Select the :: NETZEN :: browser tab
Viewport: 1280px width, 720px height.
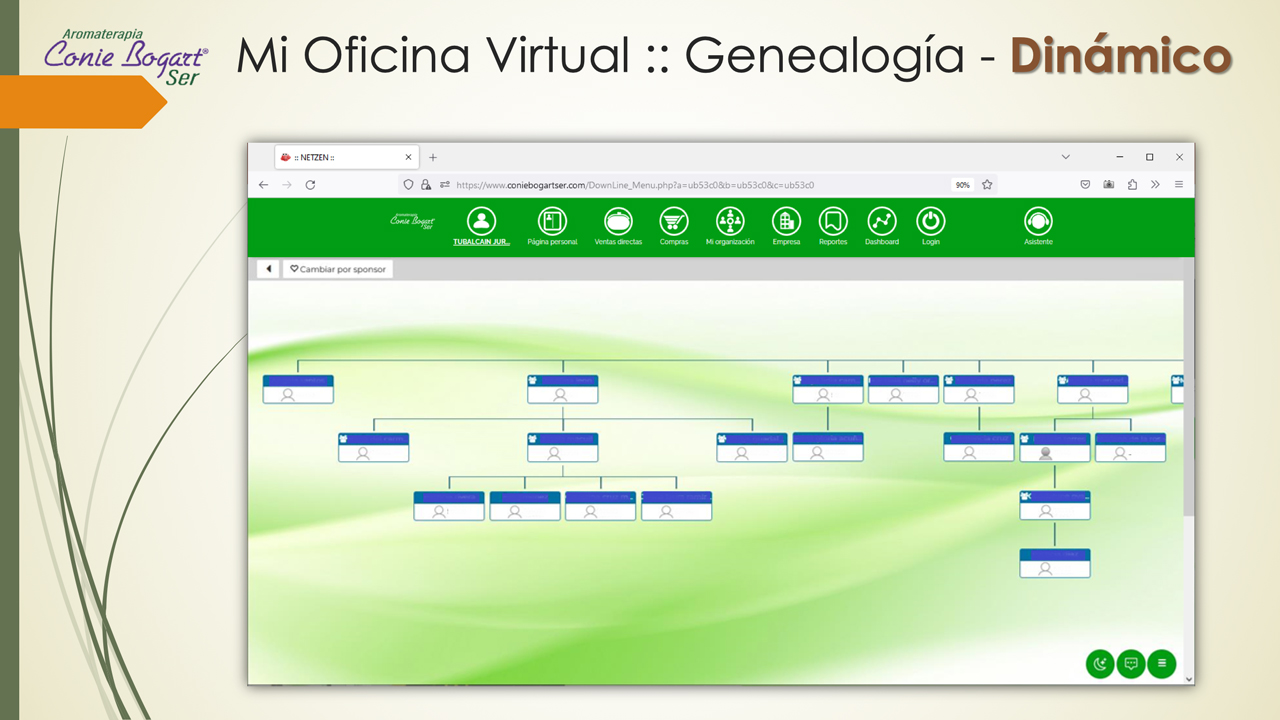tap(347, 157)
